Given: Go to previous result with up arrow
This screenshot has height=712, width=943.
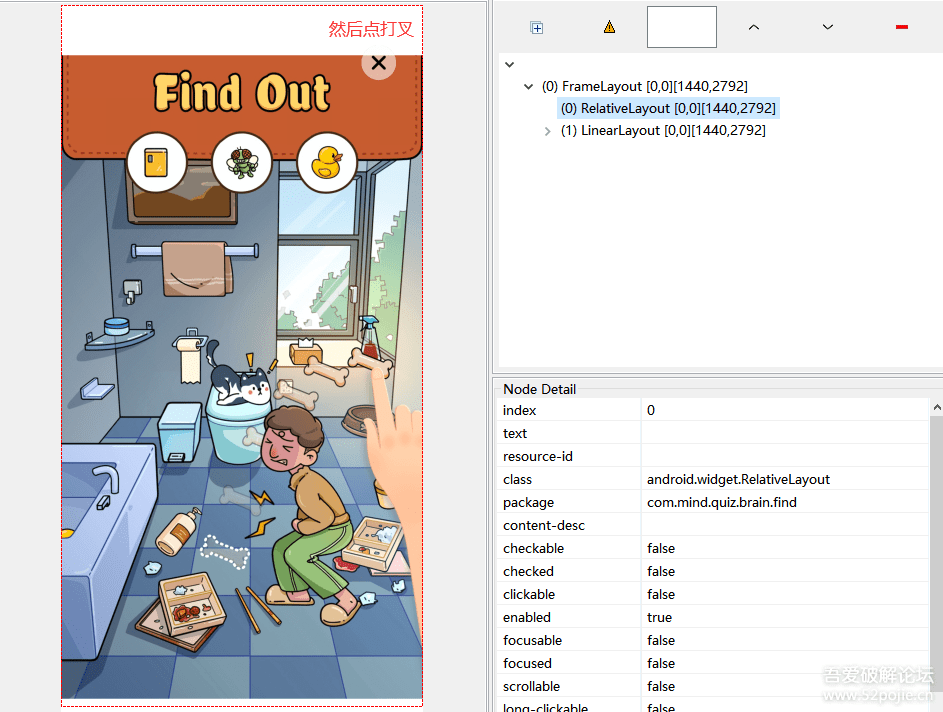Looking at the screenshot, I should coord(754,27).
